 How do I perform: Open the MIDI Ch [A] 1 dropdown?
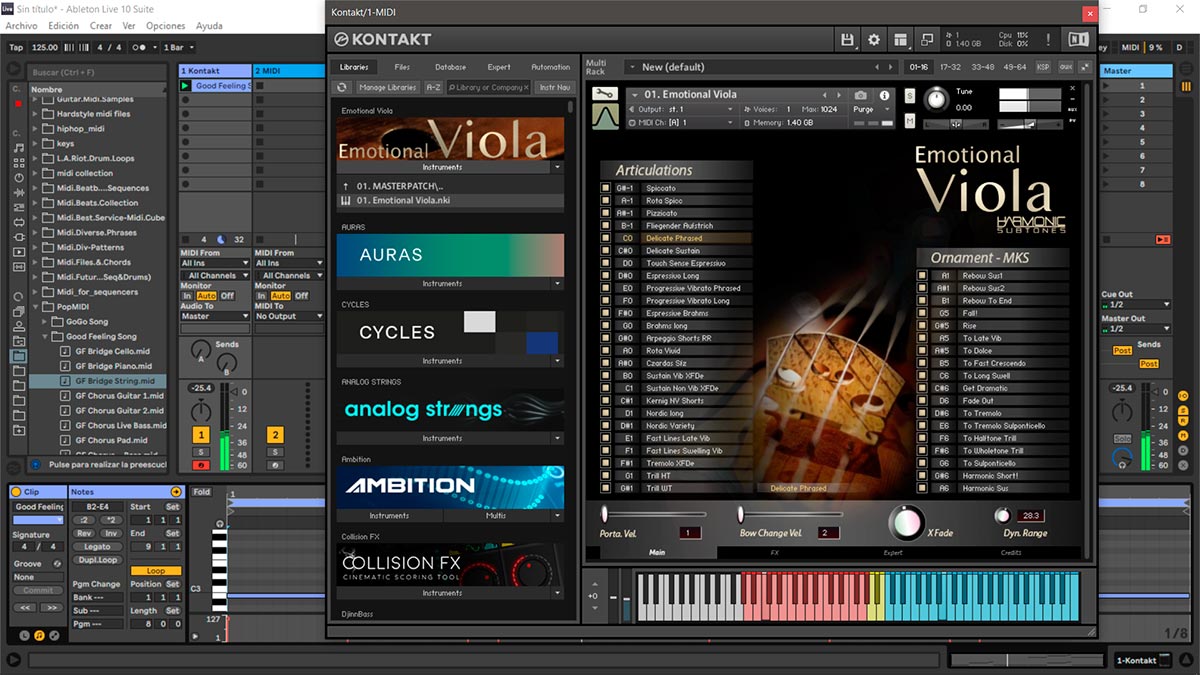tap(683, 122)
